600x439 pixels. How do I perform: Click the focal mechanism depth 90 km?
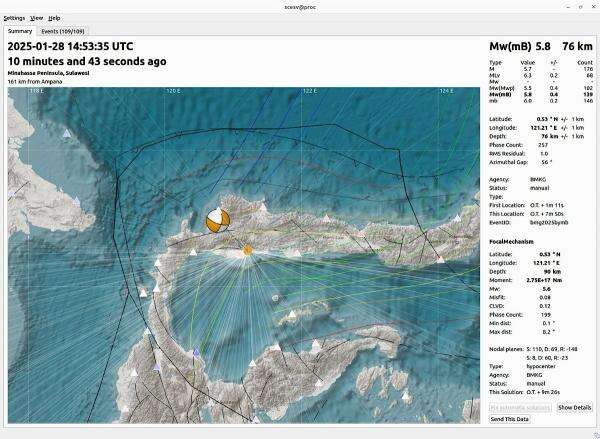[552, 272]
